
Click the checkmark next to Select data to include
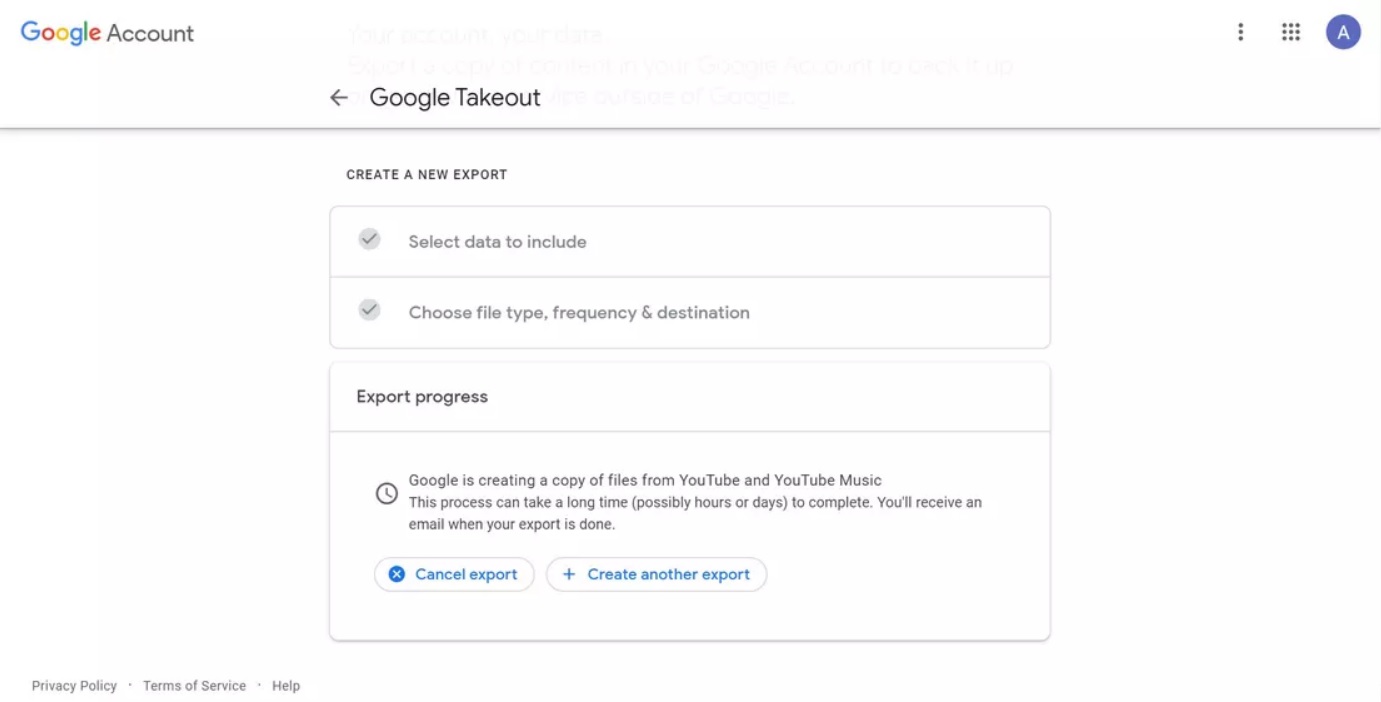pos(370,239)
